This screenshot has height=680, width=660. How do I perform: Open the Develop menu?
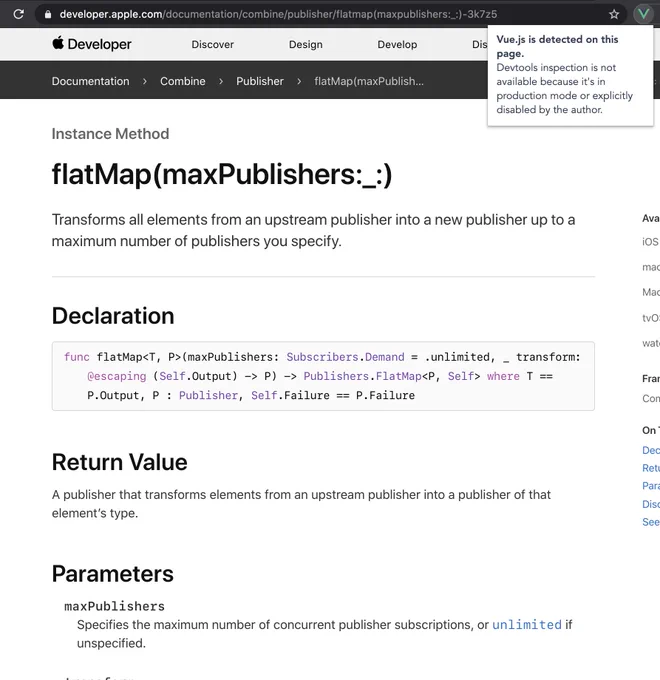[397, 44]
